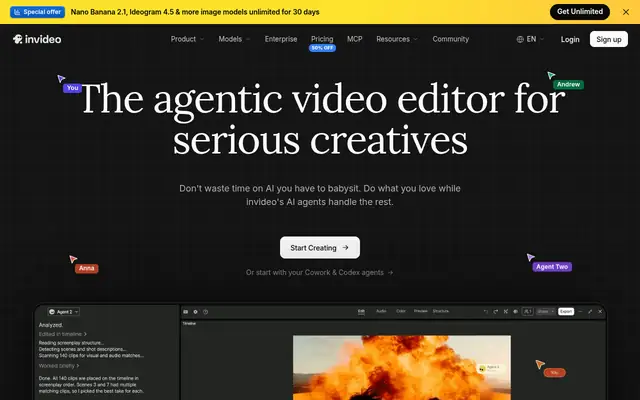Open the Share dropdown in editor
The height and width of the screenshot is (400, 640).
[545, 311]
